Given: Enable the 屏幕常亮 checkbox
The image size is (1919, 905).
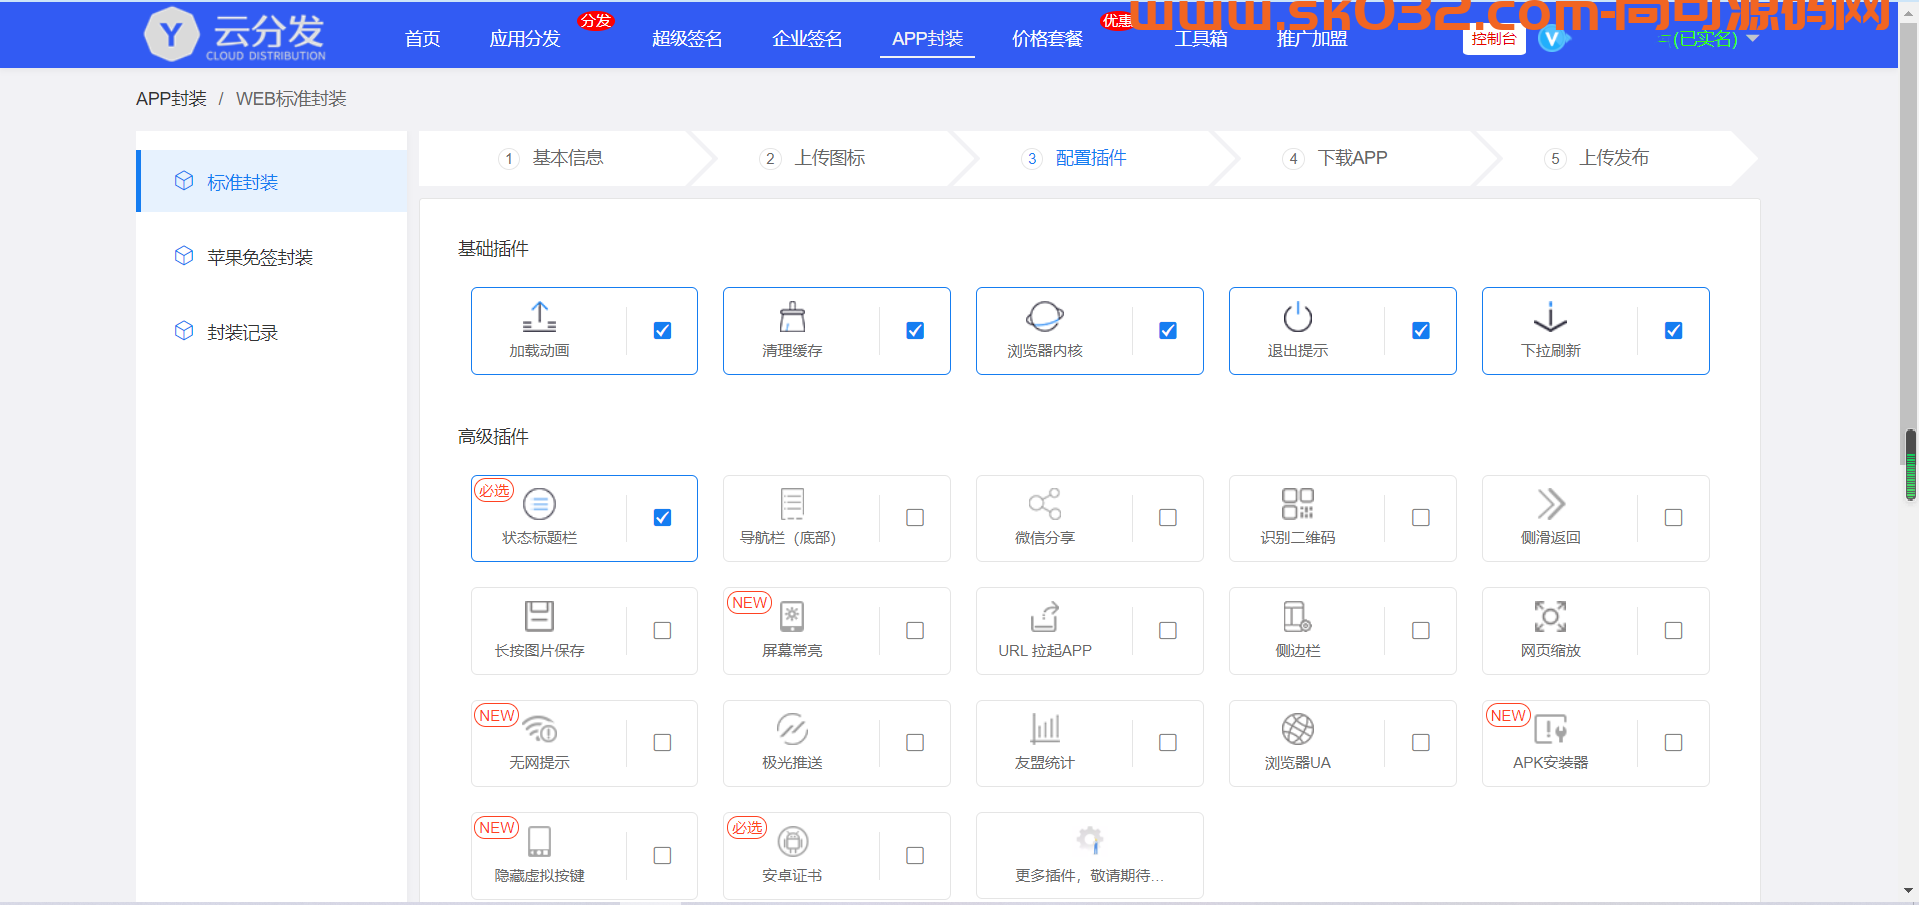Looking at the screenshot, I should pyautogui.click(x=915, y=630).
